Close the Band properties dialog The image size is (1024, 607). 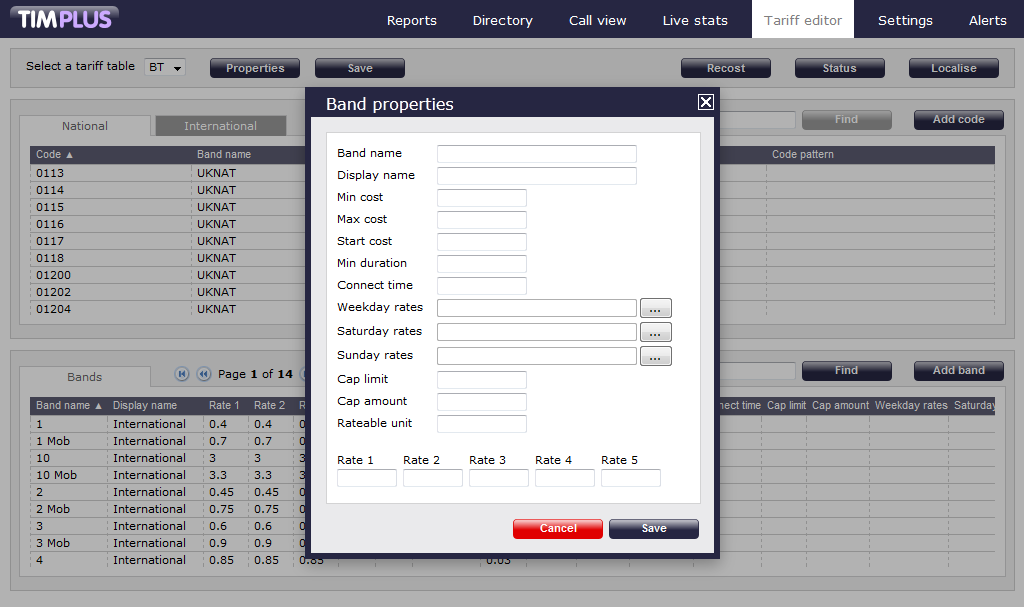(x=705, y=102)
